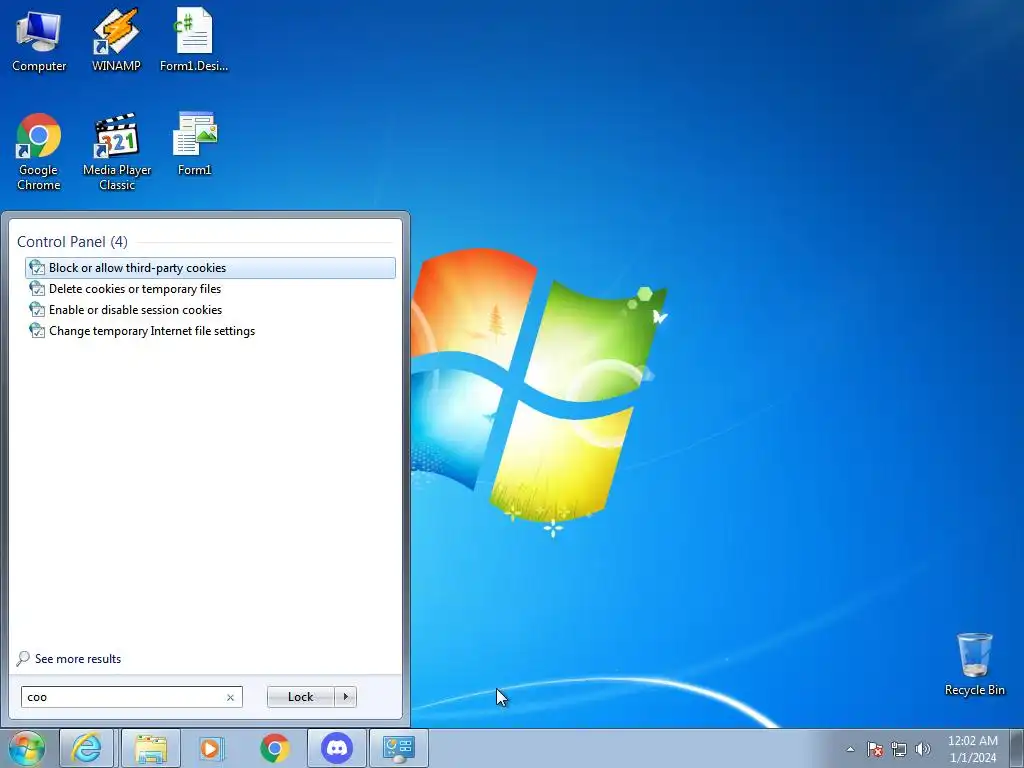The image size is (1024, 768).
Task: Open Delete cookies or temporary files
Action: tap(210, 289)
